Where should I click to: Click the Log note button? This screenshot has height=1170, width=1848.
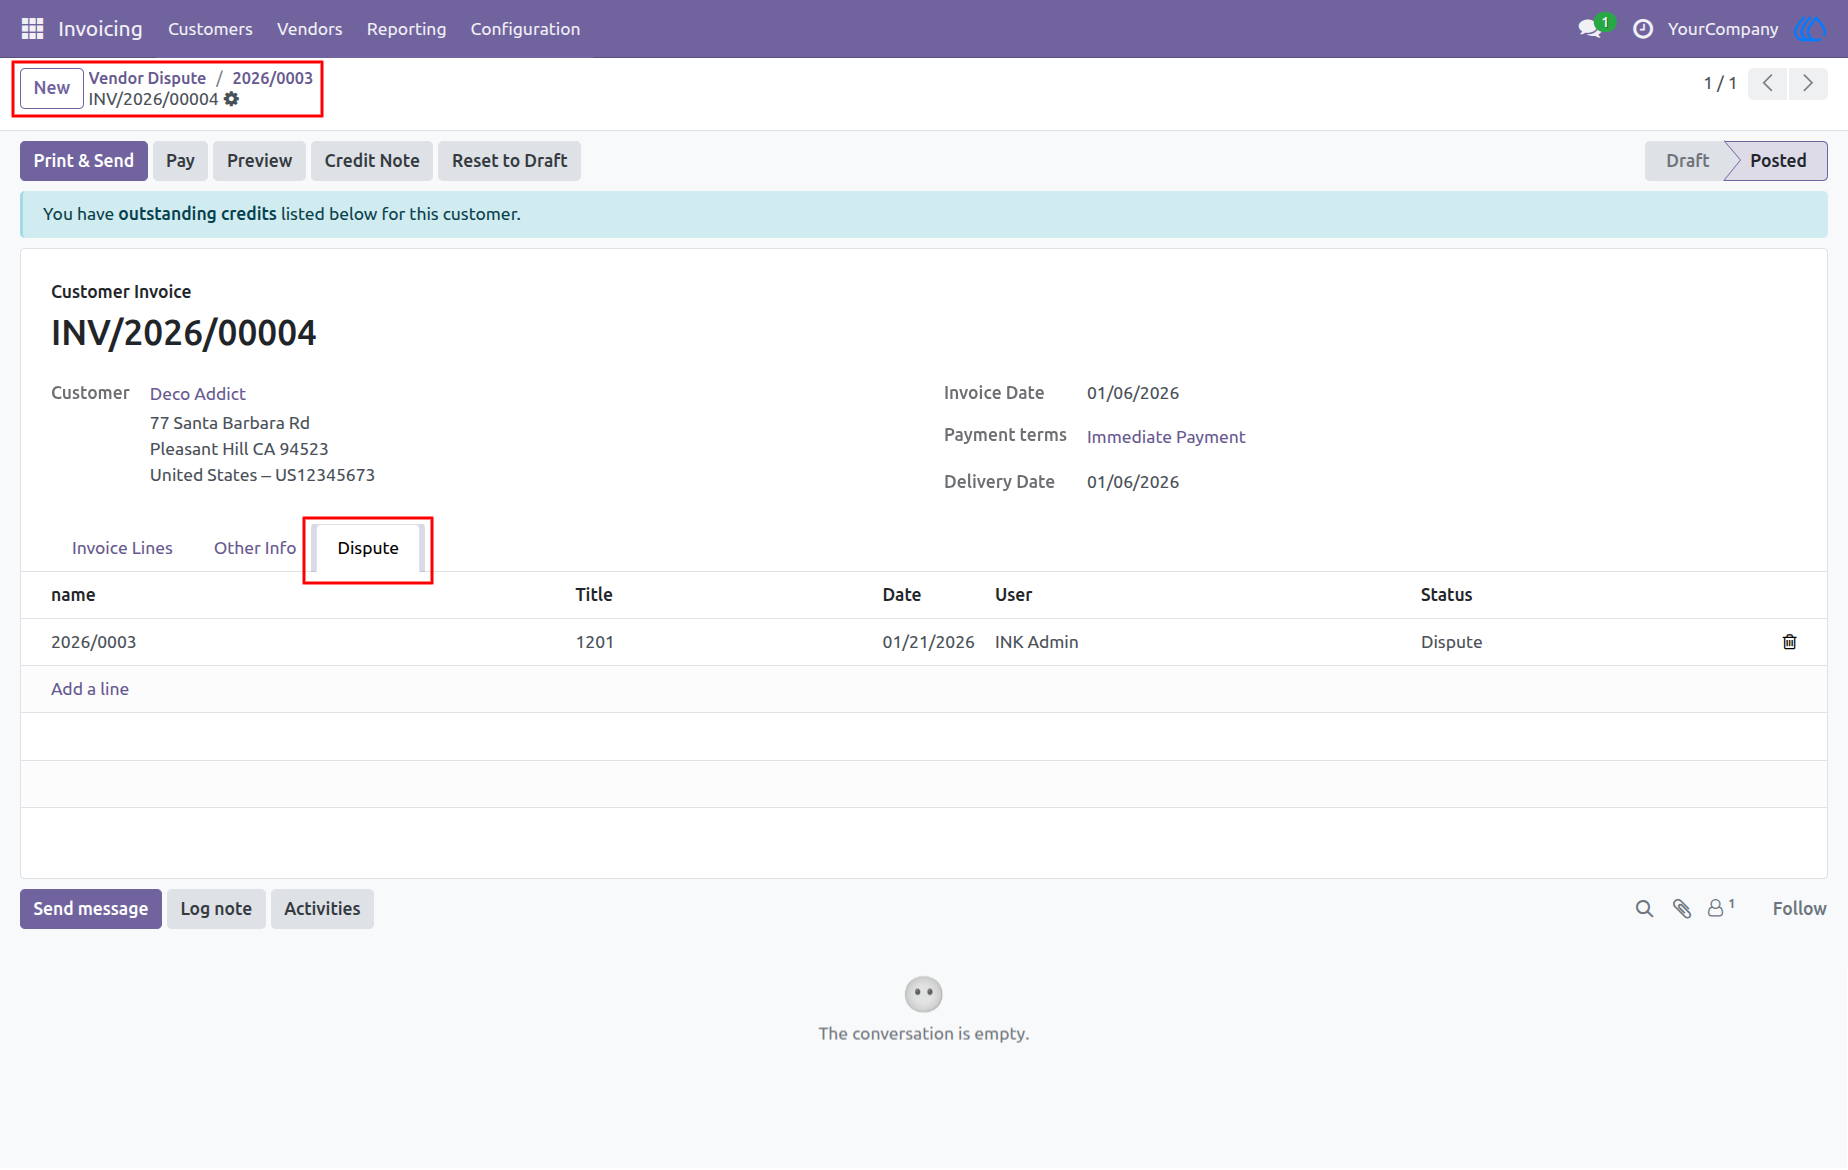coord(216,909)
